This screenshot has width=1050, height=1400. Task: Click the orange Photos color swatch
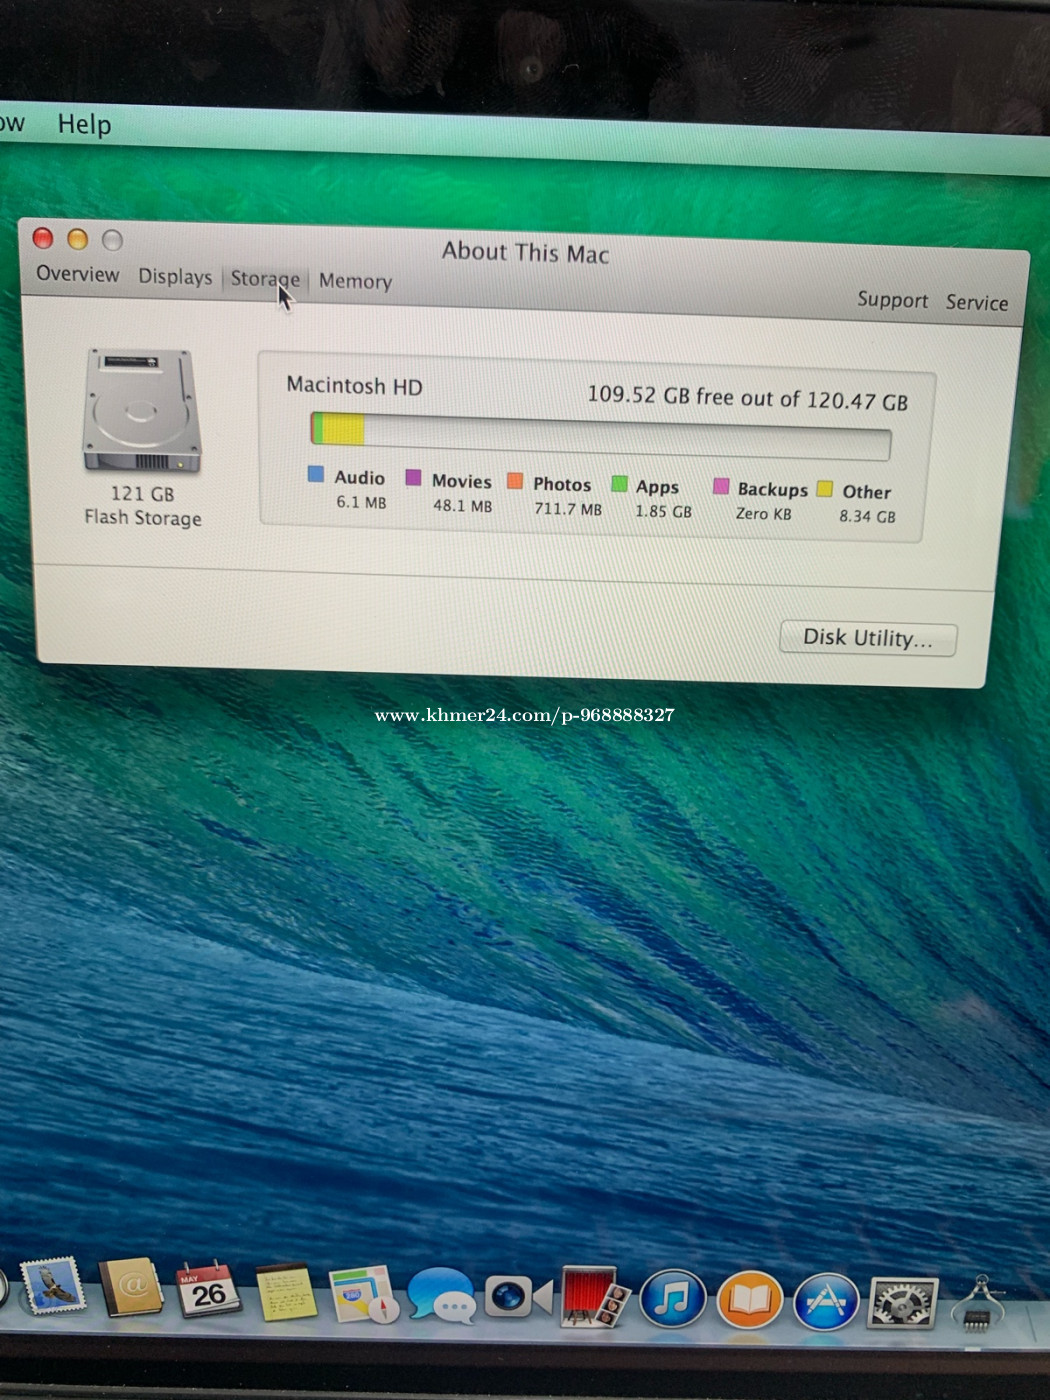515,481
